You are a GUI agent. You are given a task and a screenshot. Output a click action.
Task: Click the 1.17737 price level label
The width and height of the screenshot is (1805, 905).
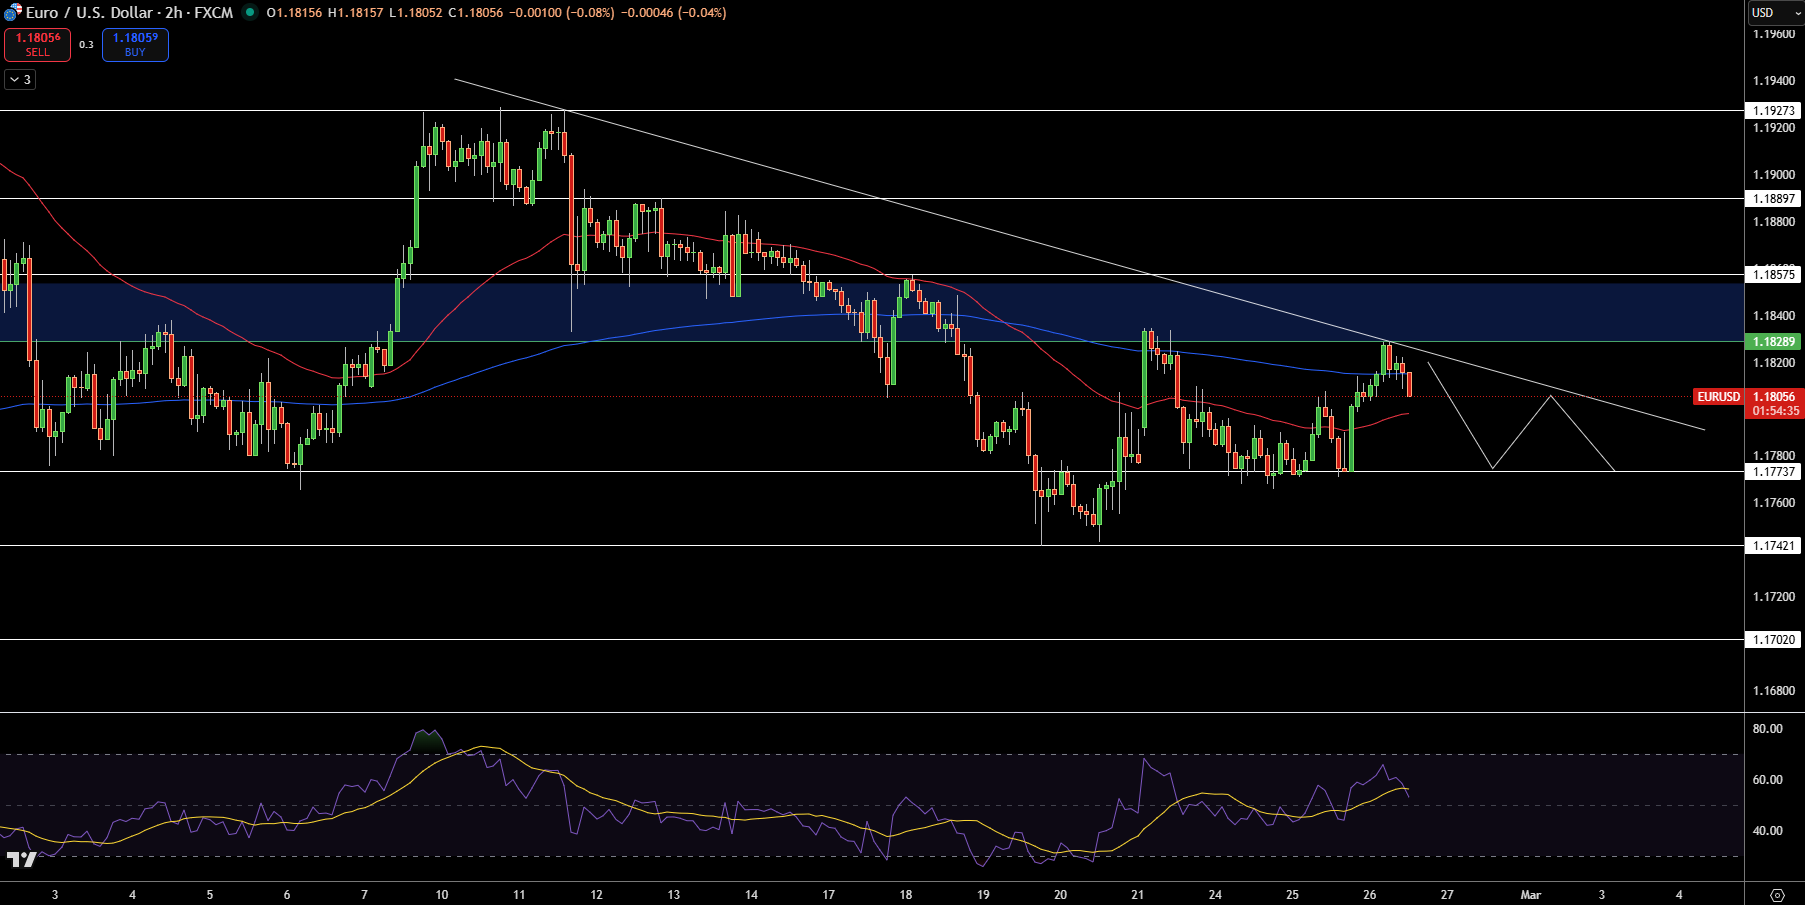1774,472
